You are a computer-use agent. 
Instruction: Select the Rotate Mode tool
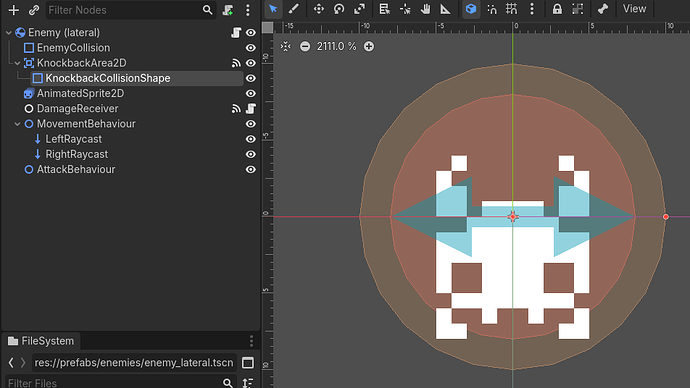[x=339, y=9]
